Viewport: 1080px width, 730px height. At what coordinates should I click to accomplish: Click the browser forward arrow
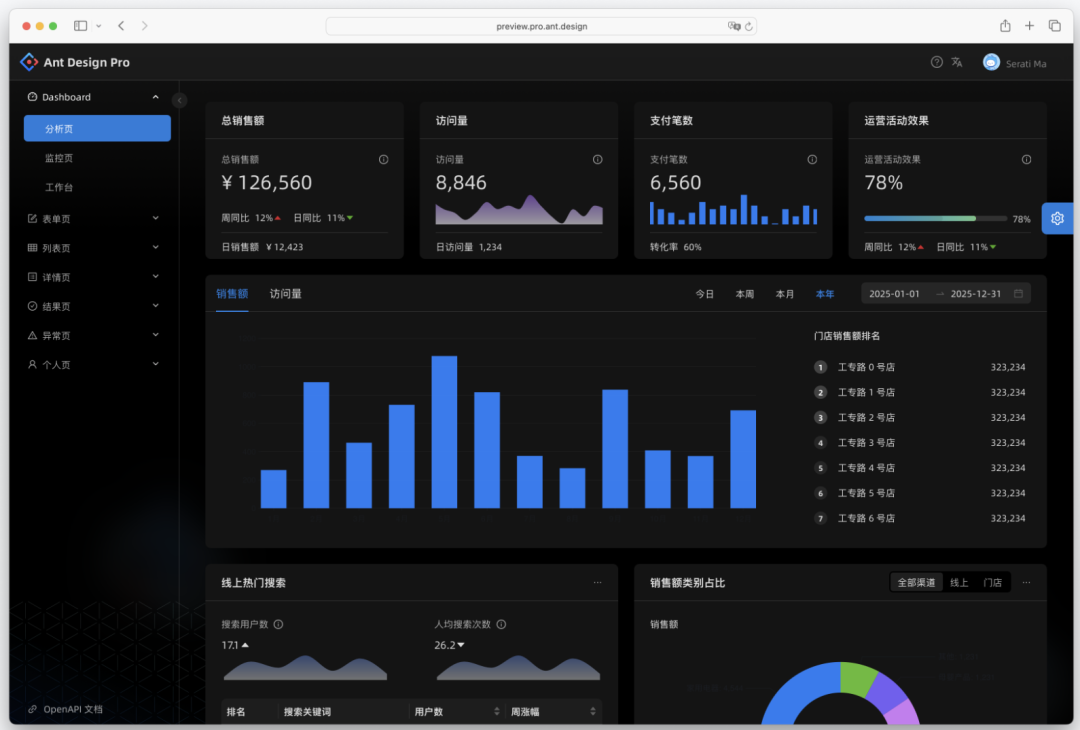coord(145,25)
